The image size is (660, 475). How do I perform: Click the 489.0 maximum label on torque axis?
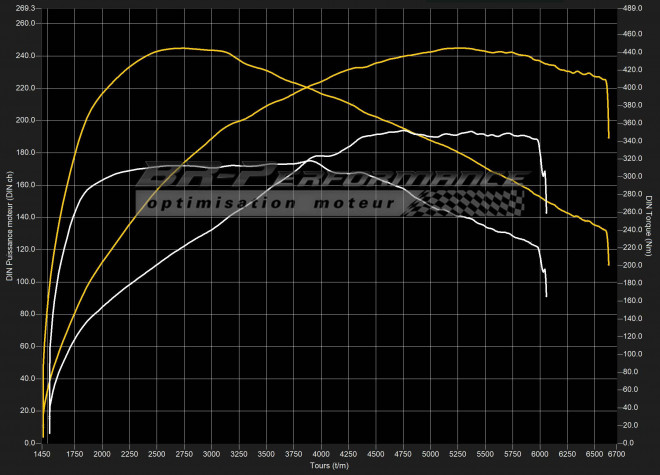point(631,8)
